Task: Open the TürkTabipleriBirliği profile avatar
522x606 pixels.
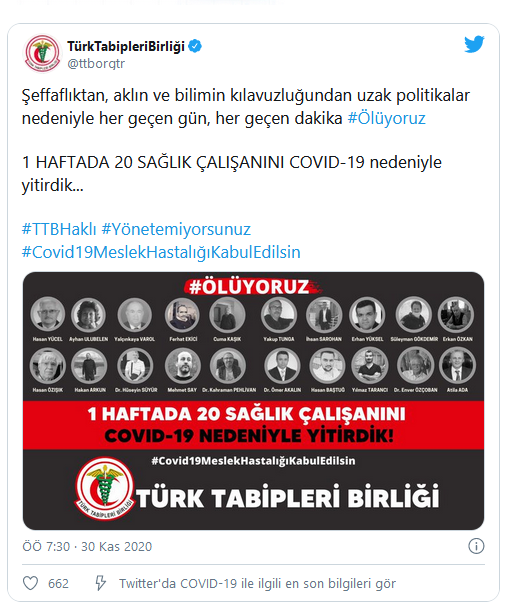Action: pos(42,53)
